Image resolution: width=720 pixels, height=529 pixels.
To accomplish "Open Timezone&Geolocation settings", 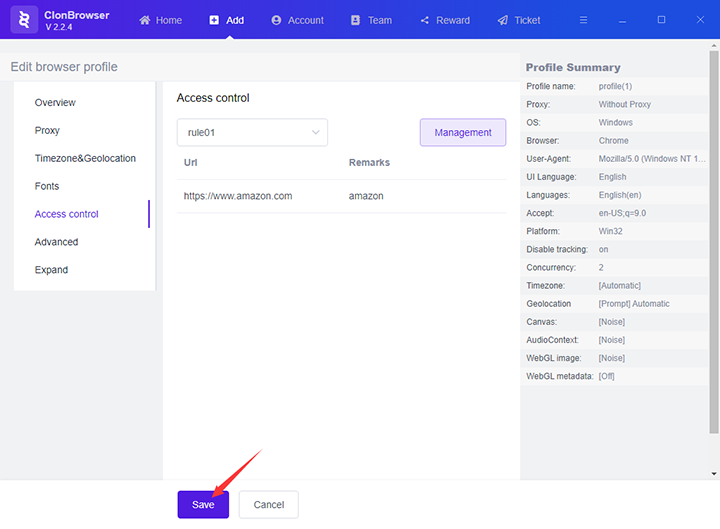I will point(85,158).
